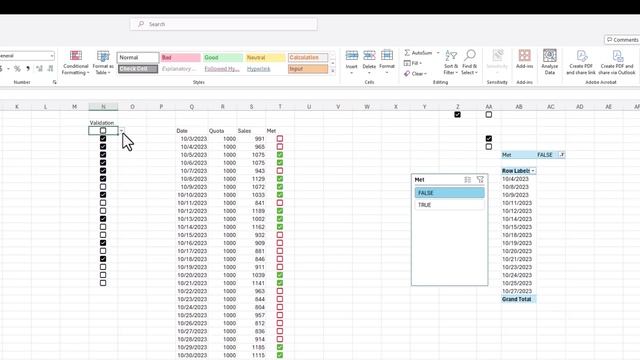Image resolution: width=640 pixels, height=360 pixels.
Task: Click the Quota header cell
Action: pos(216,131)
